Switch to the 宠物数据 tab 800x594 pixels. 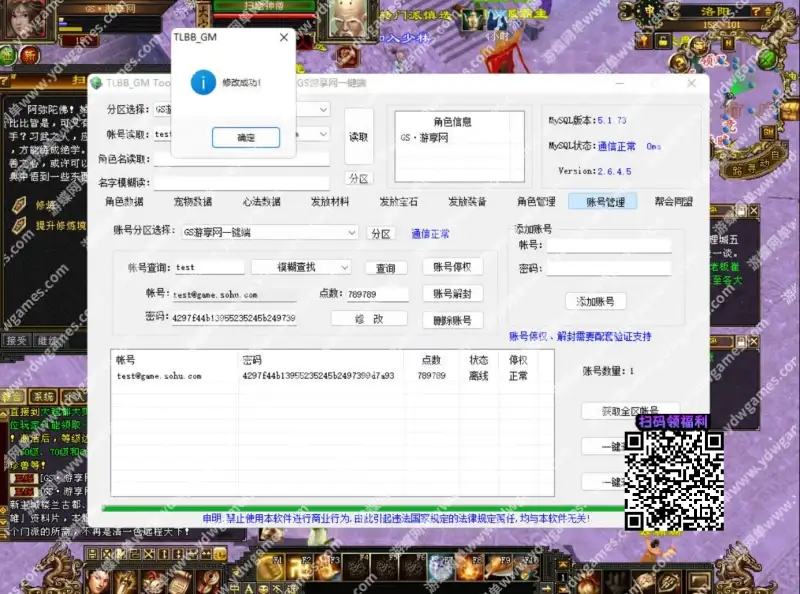pos(193,202)
